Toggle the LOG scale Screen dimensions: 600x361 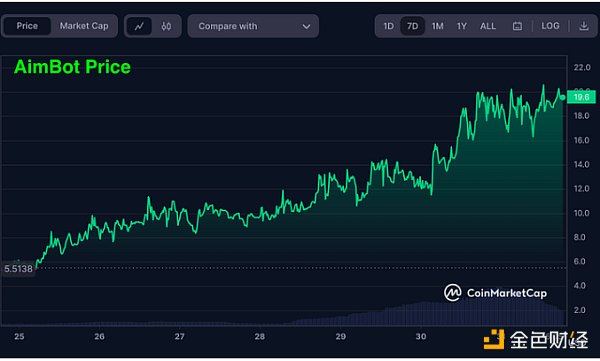pyautogui.click(x=550, y=26)
